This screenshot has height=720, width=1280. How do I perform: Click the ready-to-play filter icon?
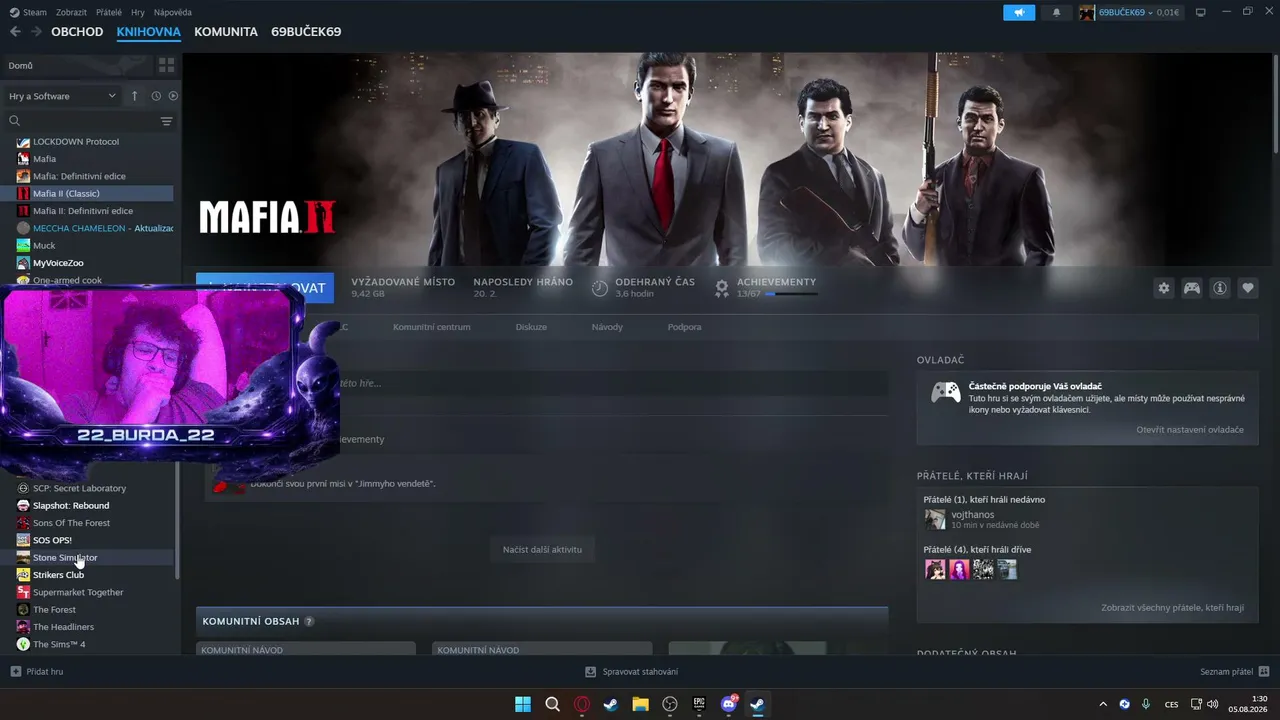click(173, 96)
